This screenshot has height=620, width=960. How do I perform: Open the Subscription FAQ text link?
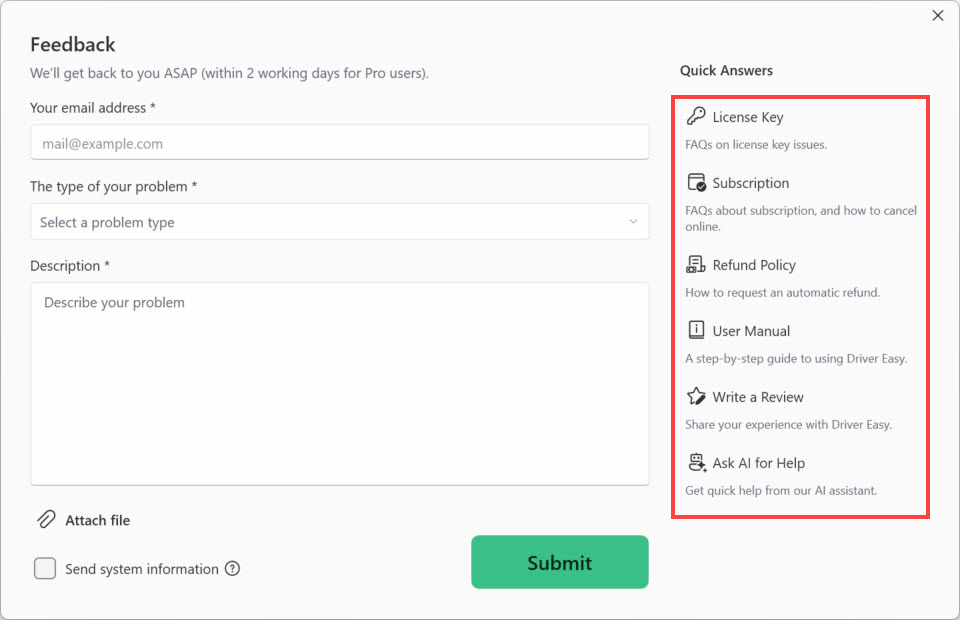tap(751, 183)
